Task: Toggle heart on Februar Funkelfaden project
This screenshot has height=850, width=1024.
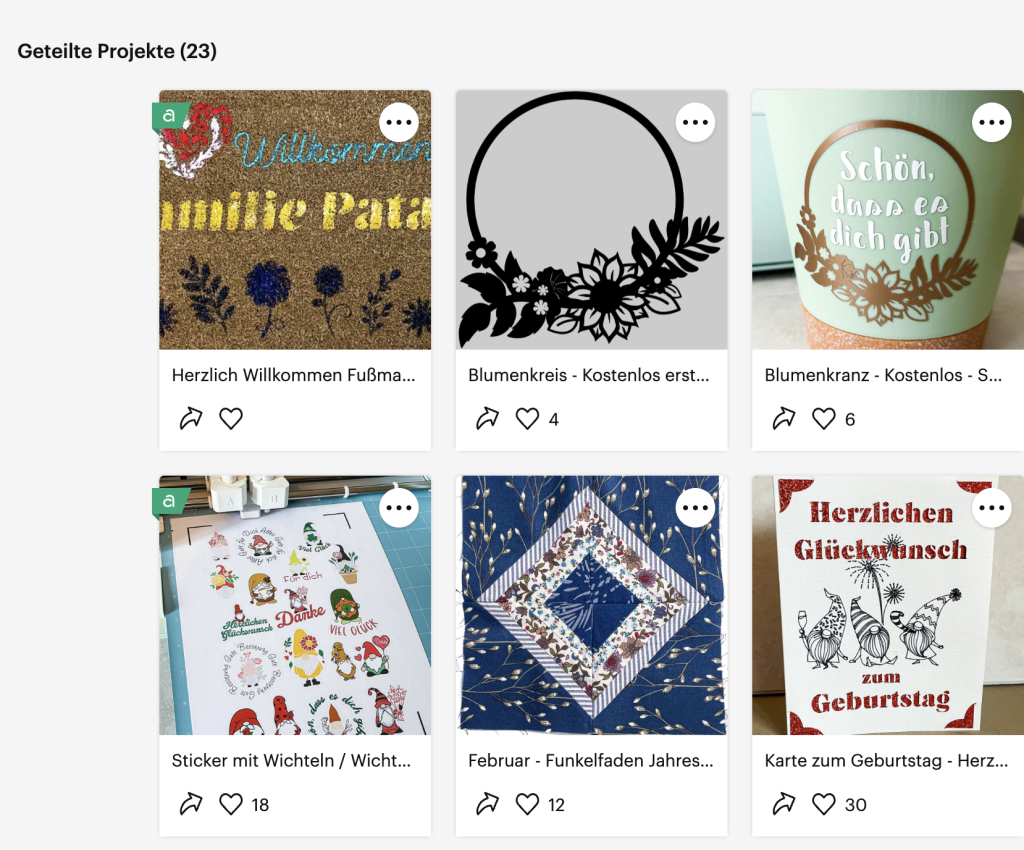Action: (x=527, y=804)
